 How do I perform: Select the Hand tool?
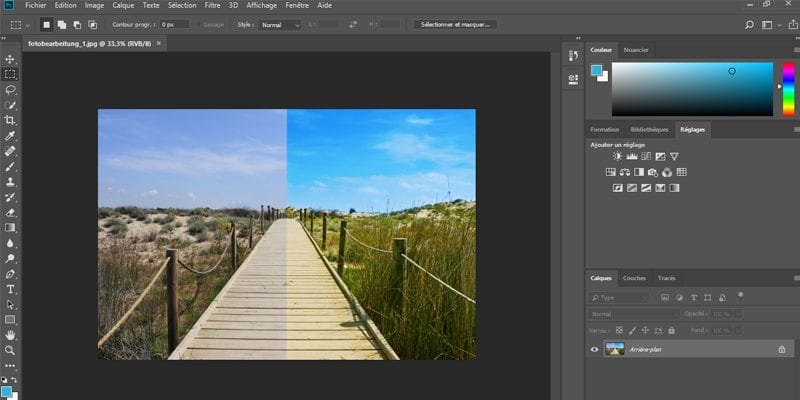pyautogui.click(x=10, y=335)
